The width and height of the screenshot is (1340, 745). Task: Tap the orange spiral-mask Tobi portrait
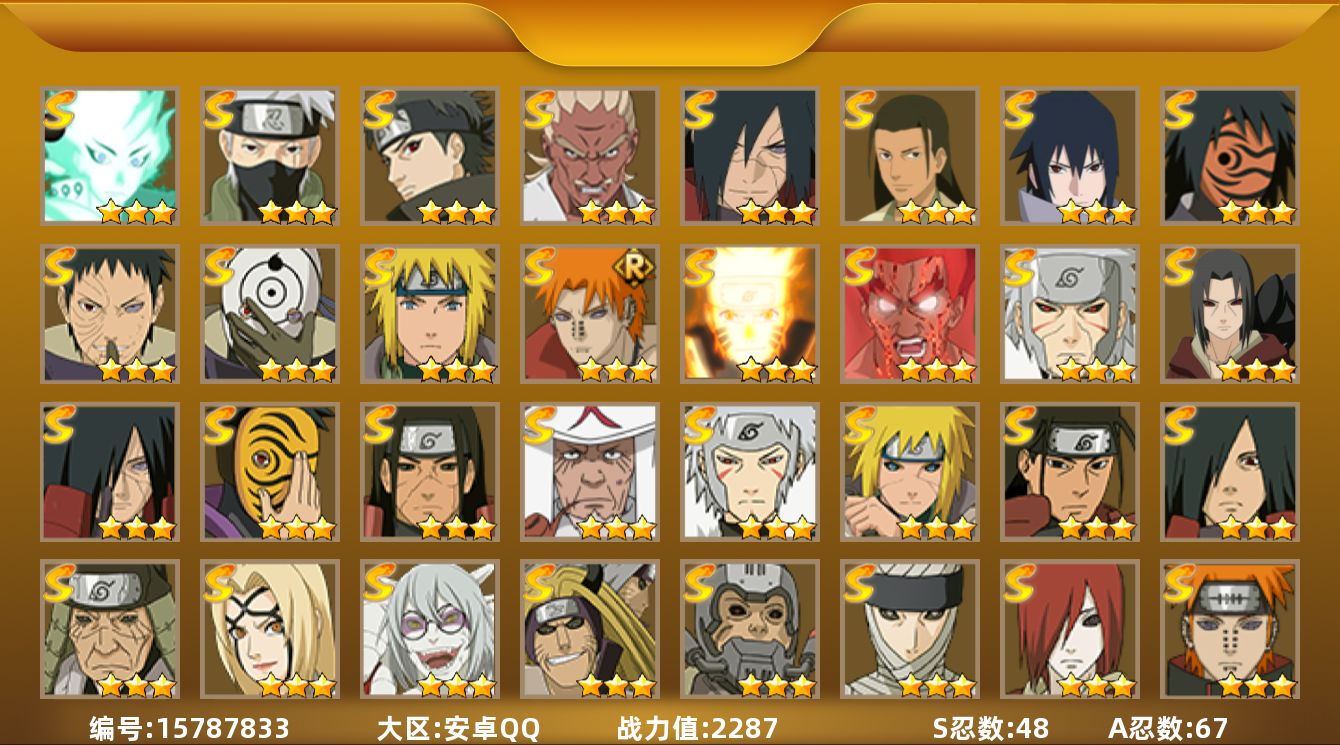pos(1229,155)
